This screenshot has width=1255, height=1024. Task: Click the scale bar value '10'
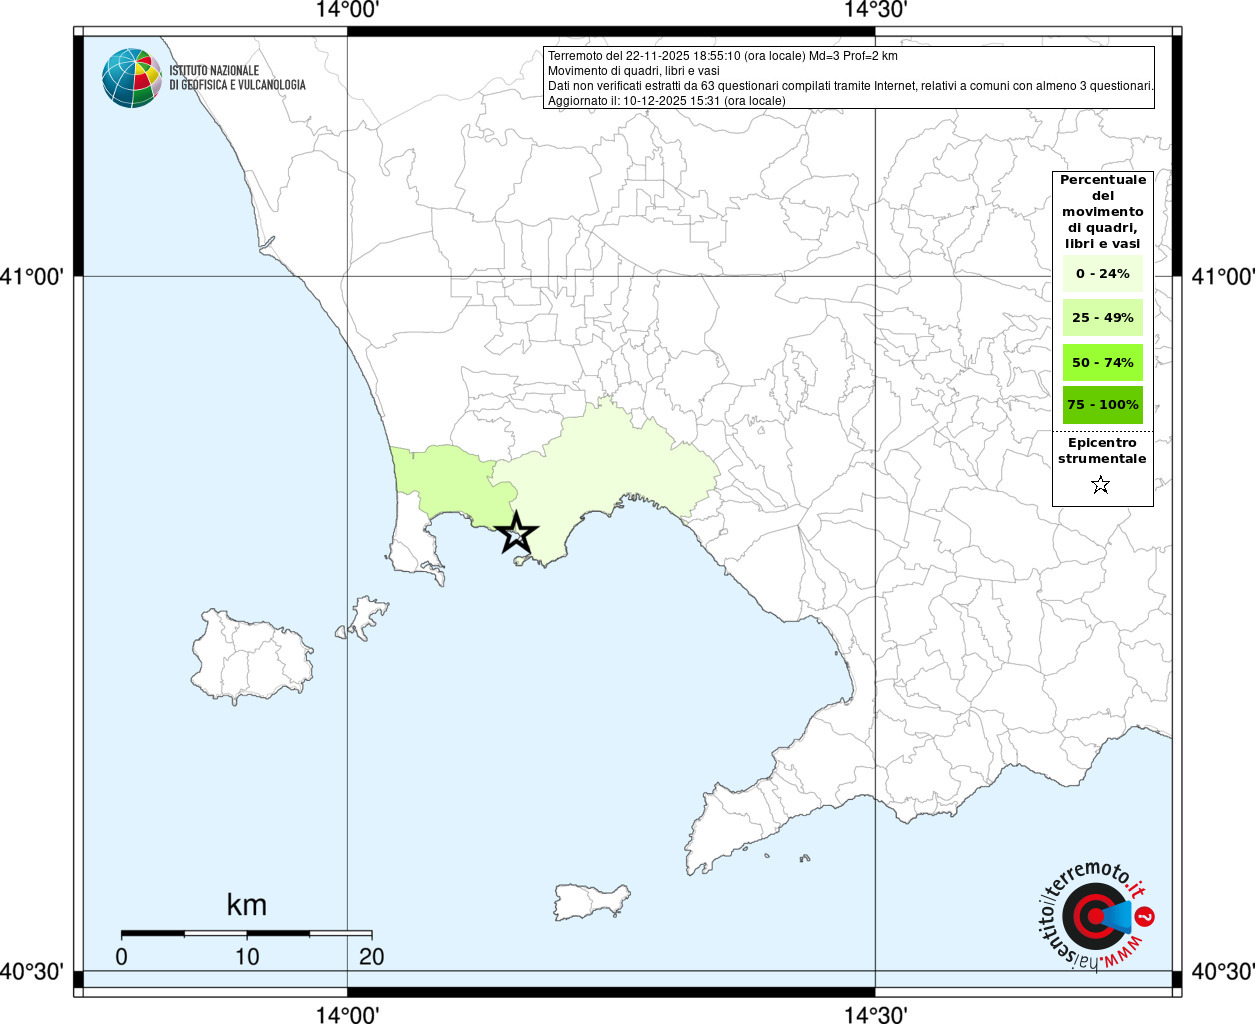click(247, 957)
